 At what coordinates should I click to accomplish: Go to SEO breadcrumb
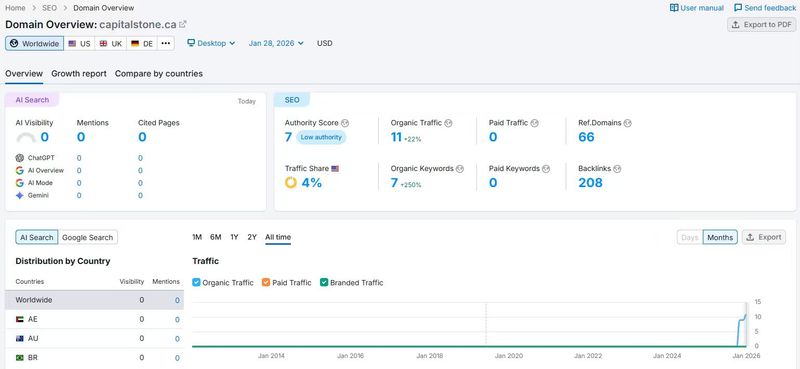[x=49, y=8]
